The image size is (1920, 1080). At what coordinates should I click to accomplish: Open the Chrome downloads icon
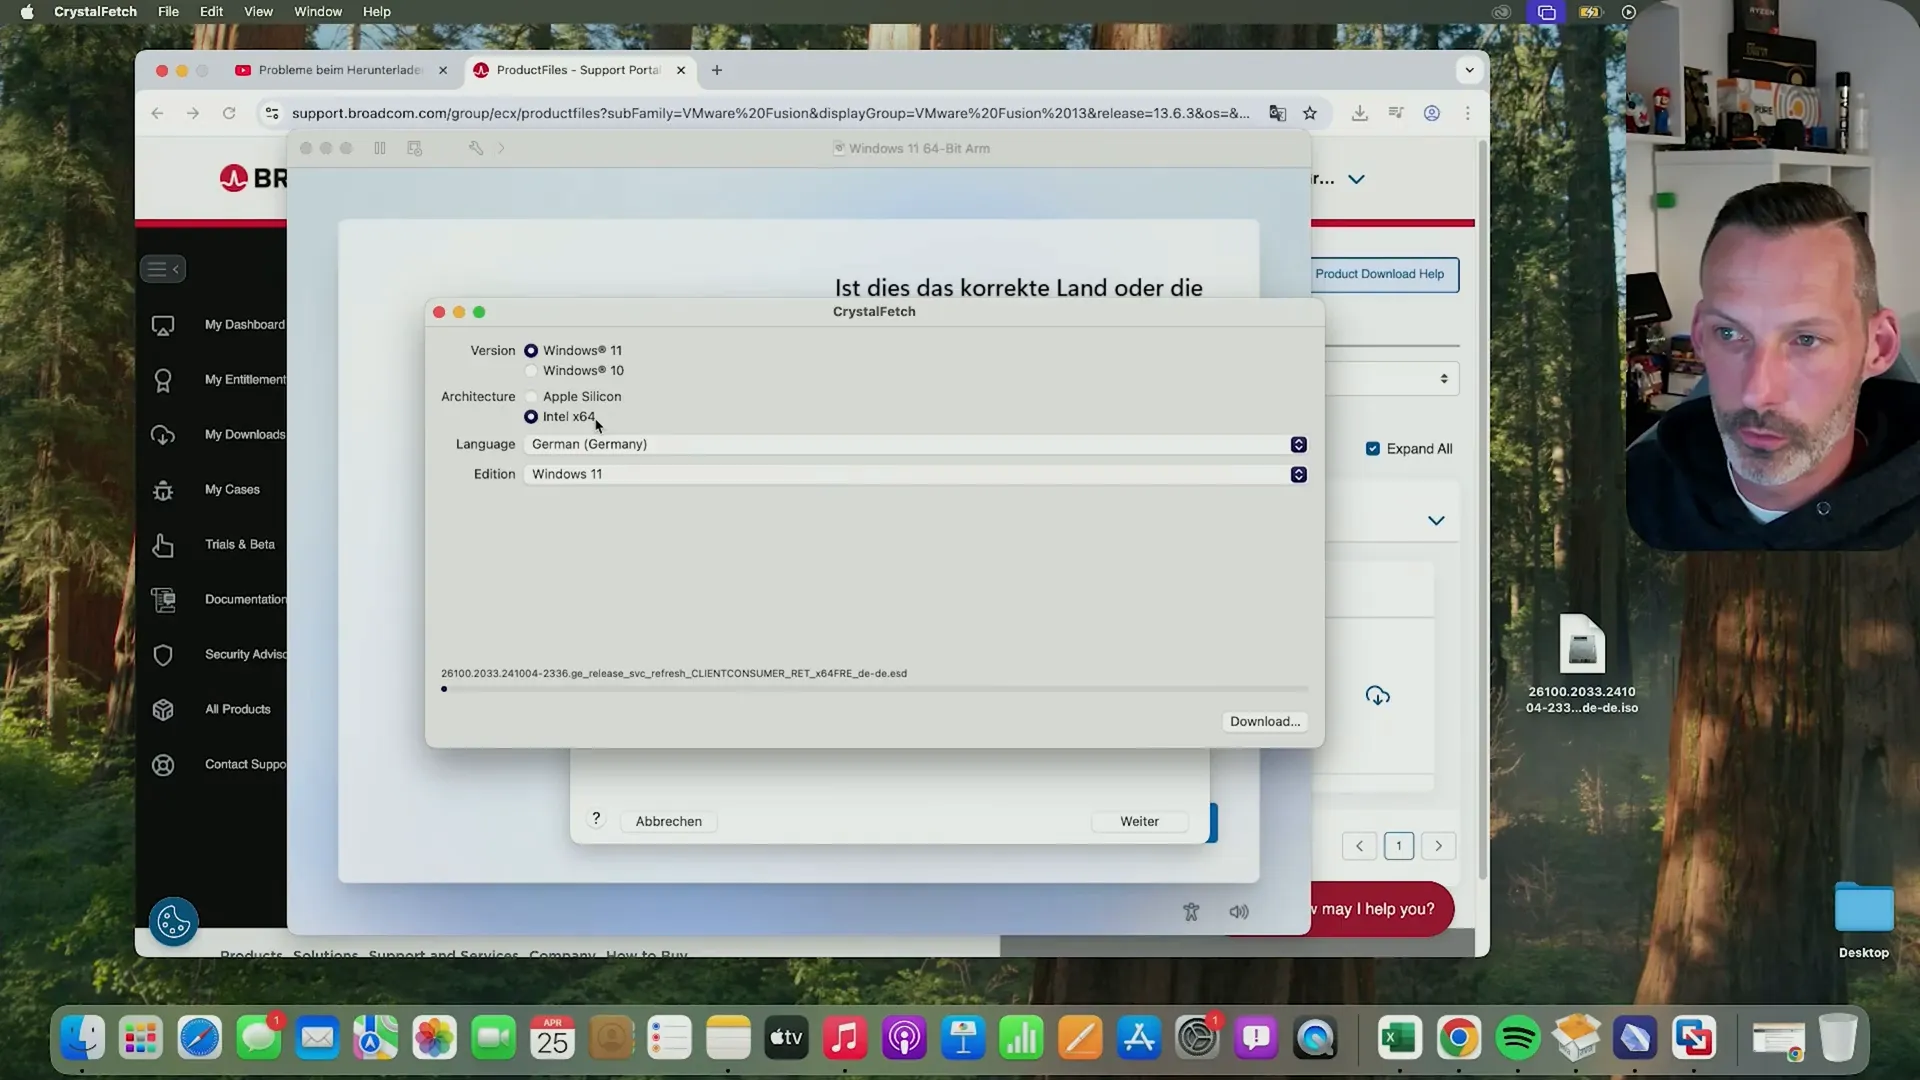pos(1359,113)
